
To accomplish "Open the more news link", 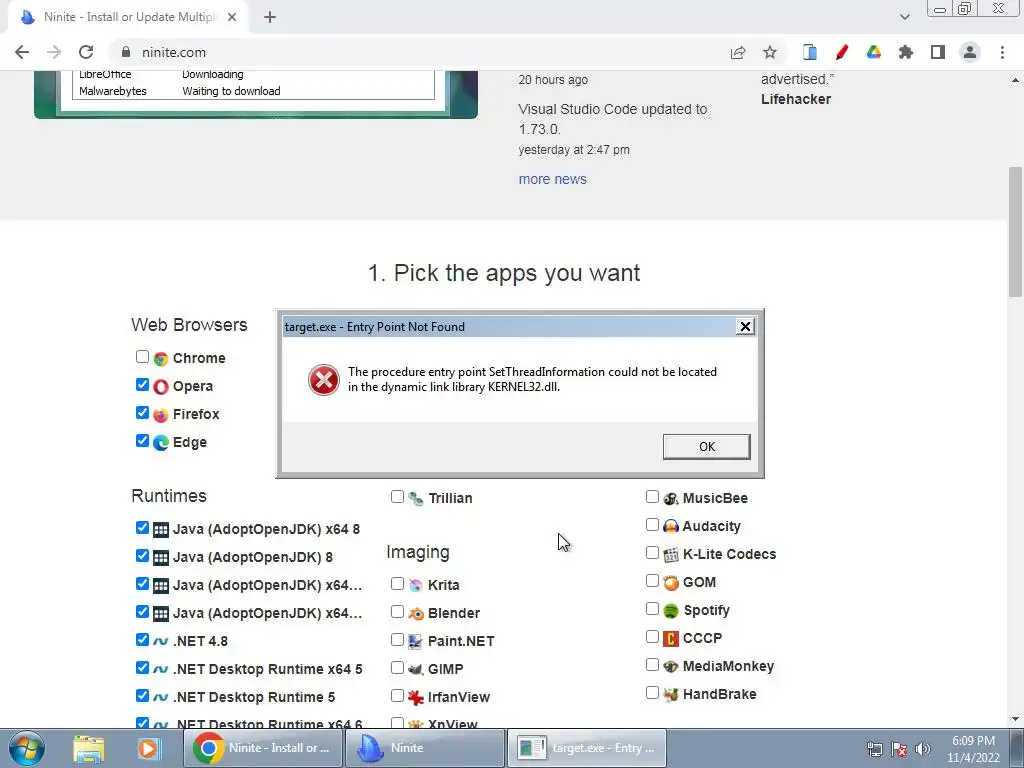I will pos(552,179).
